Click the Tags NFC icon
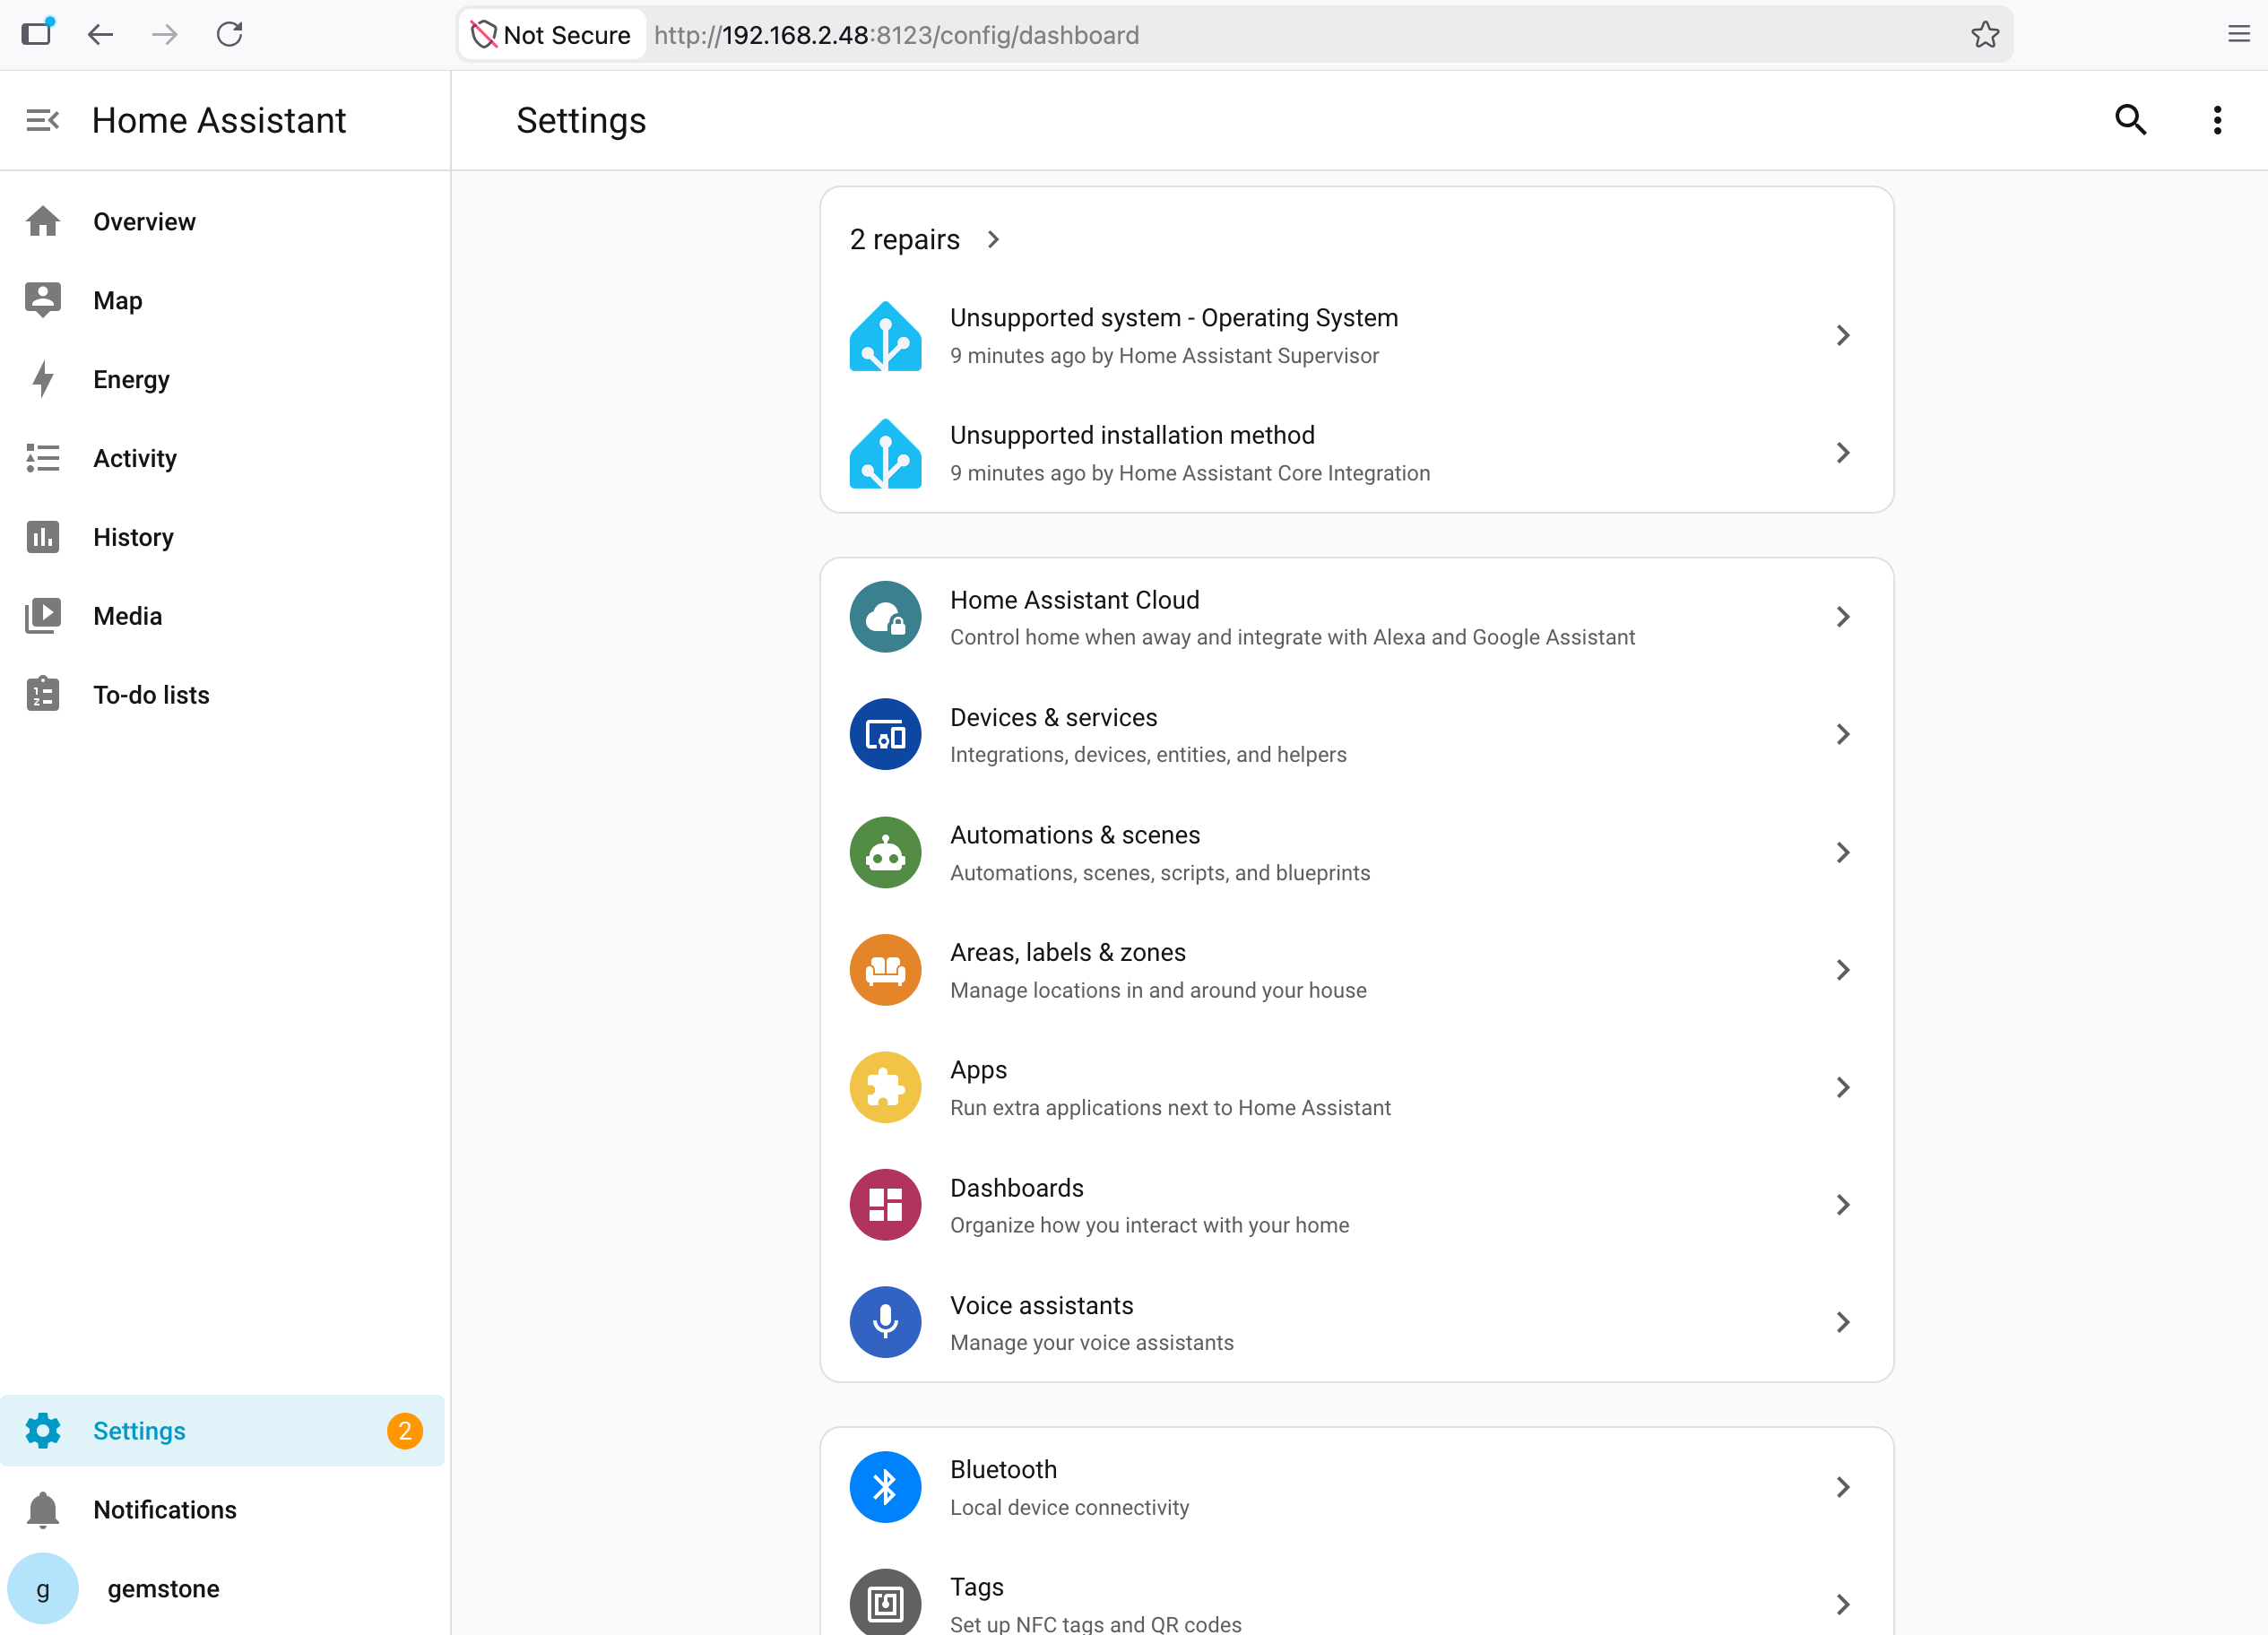This screenshot has width=2268, height=1635. (885, 1603)
